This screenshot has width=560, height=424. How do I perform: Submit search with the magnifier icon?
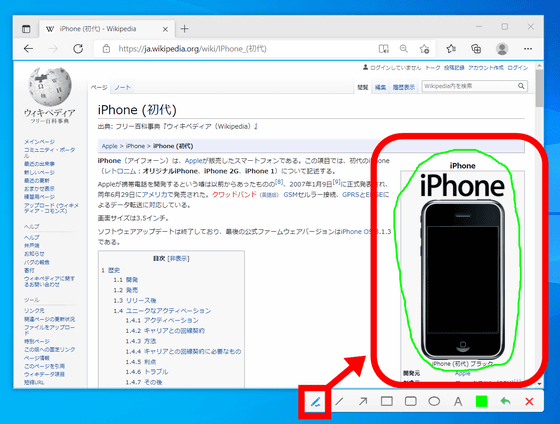point(521,86)
